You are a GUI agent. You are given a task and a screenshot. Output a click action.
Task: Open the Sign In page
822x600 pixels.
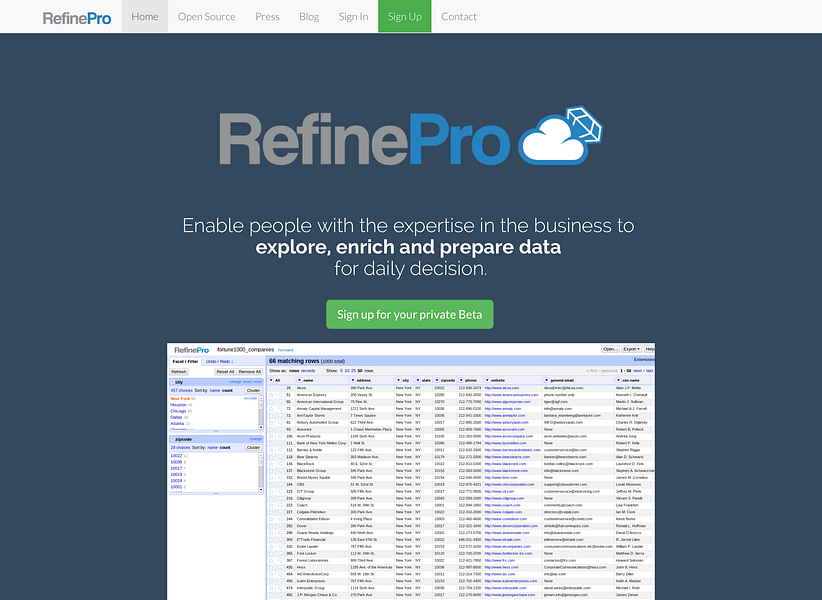(353, 16)
